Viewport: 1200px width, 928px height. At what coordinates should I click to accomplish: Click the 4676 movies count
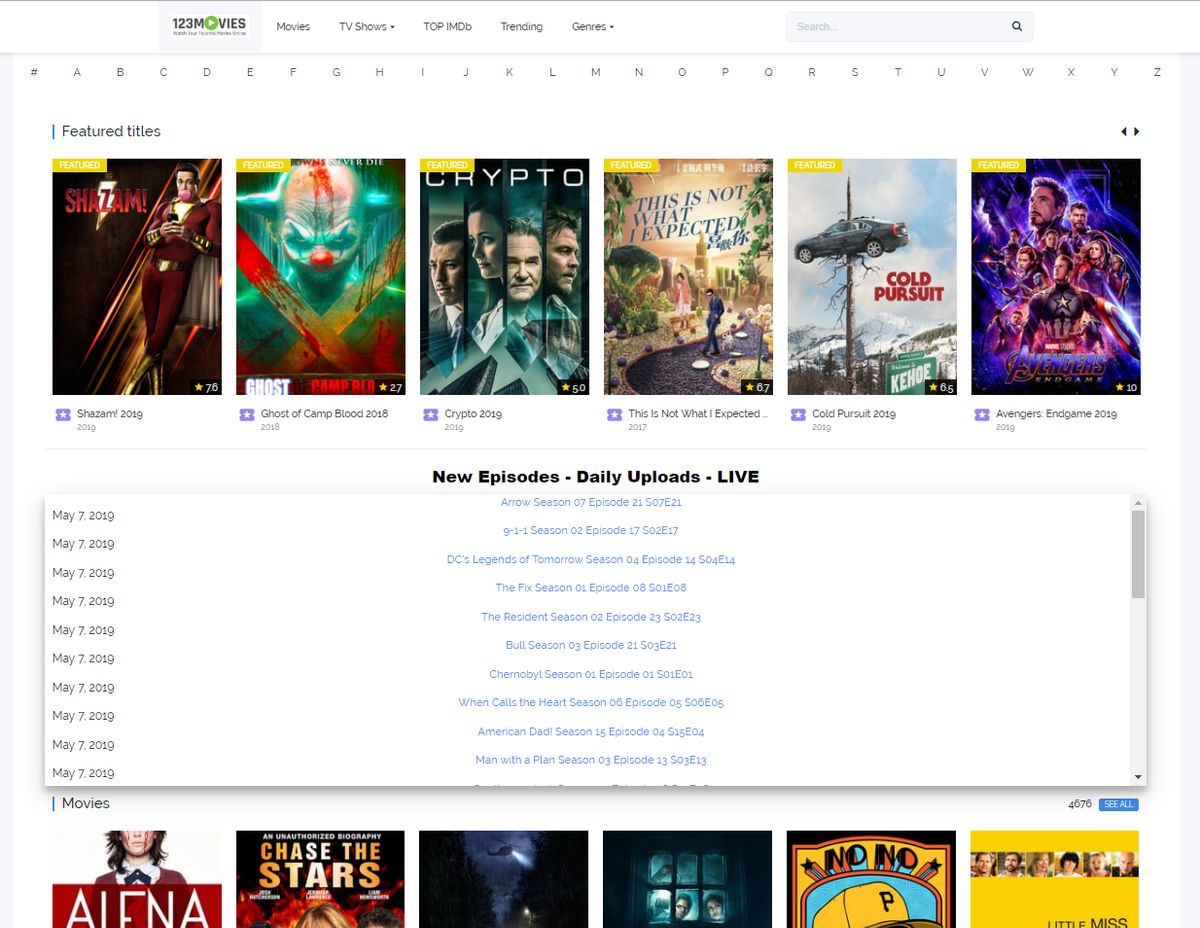pyautogui.click(x=1080, y=804)
